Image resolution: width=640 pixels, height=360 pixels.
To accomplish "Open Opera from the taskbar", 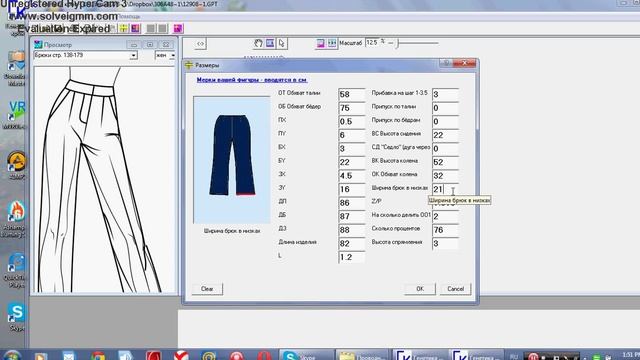I will (264, 356).
